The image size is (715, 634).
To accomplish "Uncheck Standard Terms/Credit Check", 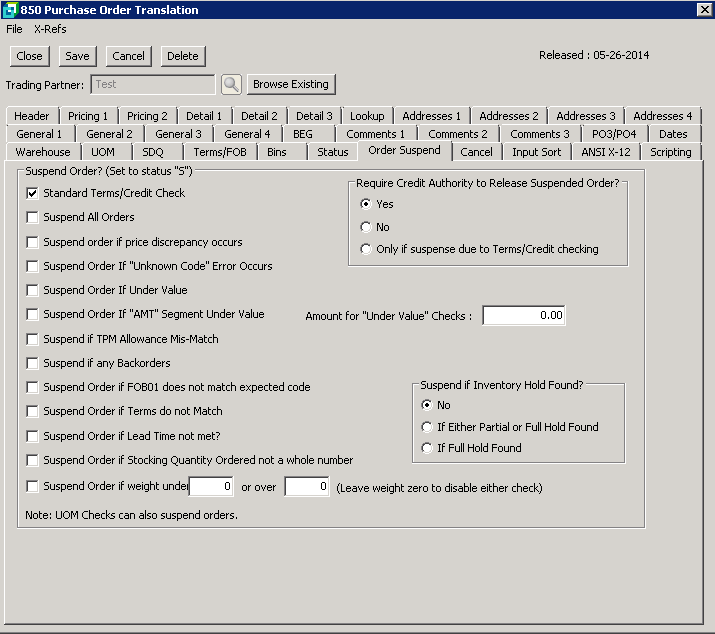I will [33, 193].
